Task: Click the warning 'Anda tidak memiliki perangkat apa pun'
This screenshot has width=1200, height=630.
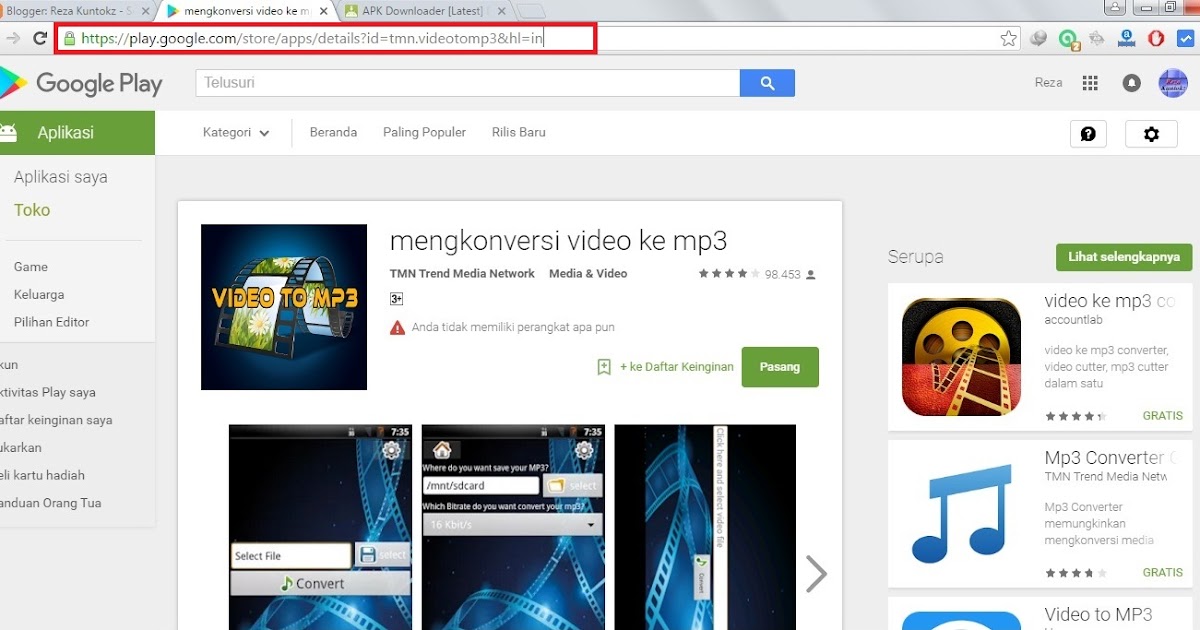Action: click(x=502, y=327)
